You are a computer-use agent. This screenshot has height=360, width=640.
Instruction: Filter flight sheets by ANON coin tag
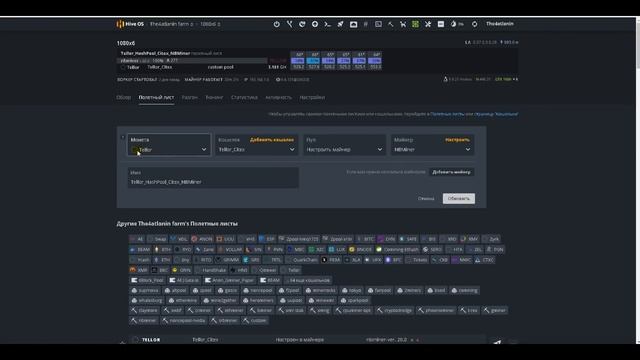coord(202,239)
